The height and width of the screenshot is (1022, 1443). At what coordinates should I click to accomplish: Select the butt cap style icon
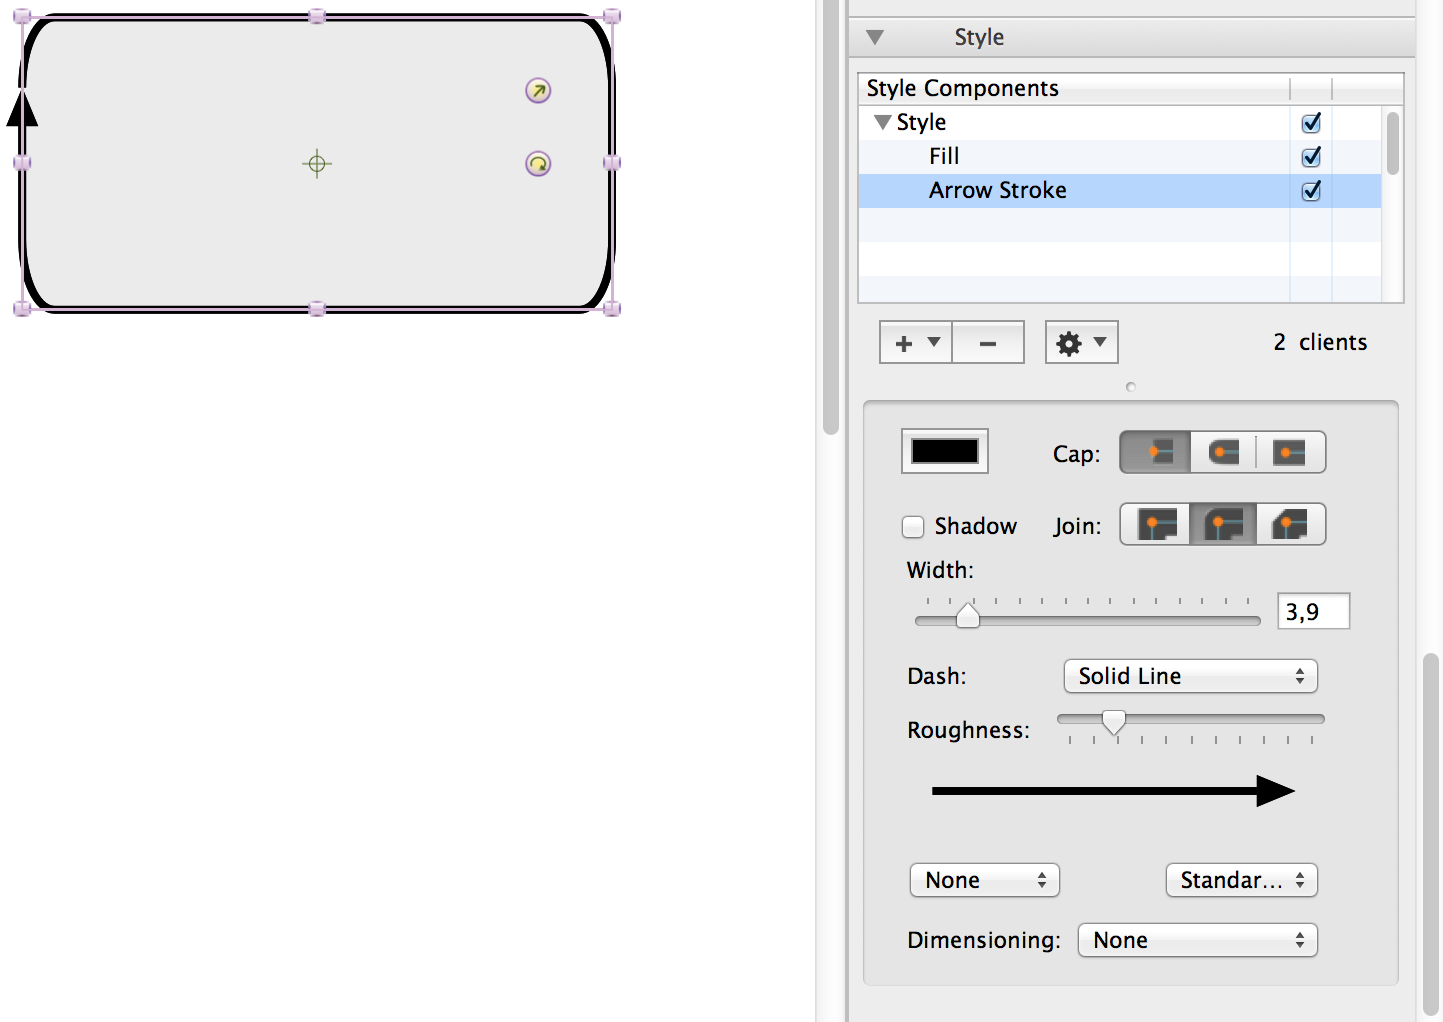(x=1155, y=452)
